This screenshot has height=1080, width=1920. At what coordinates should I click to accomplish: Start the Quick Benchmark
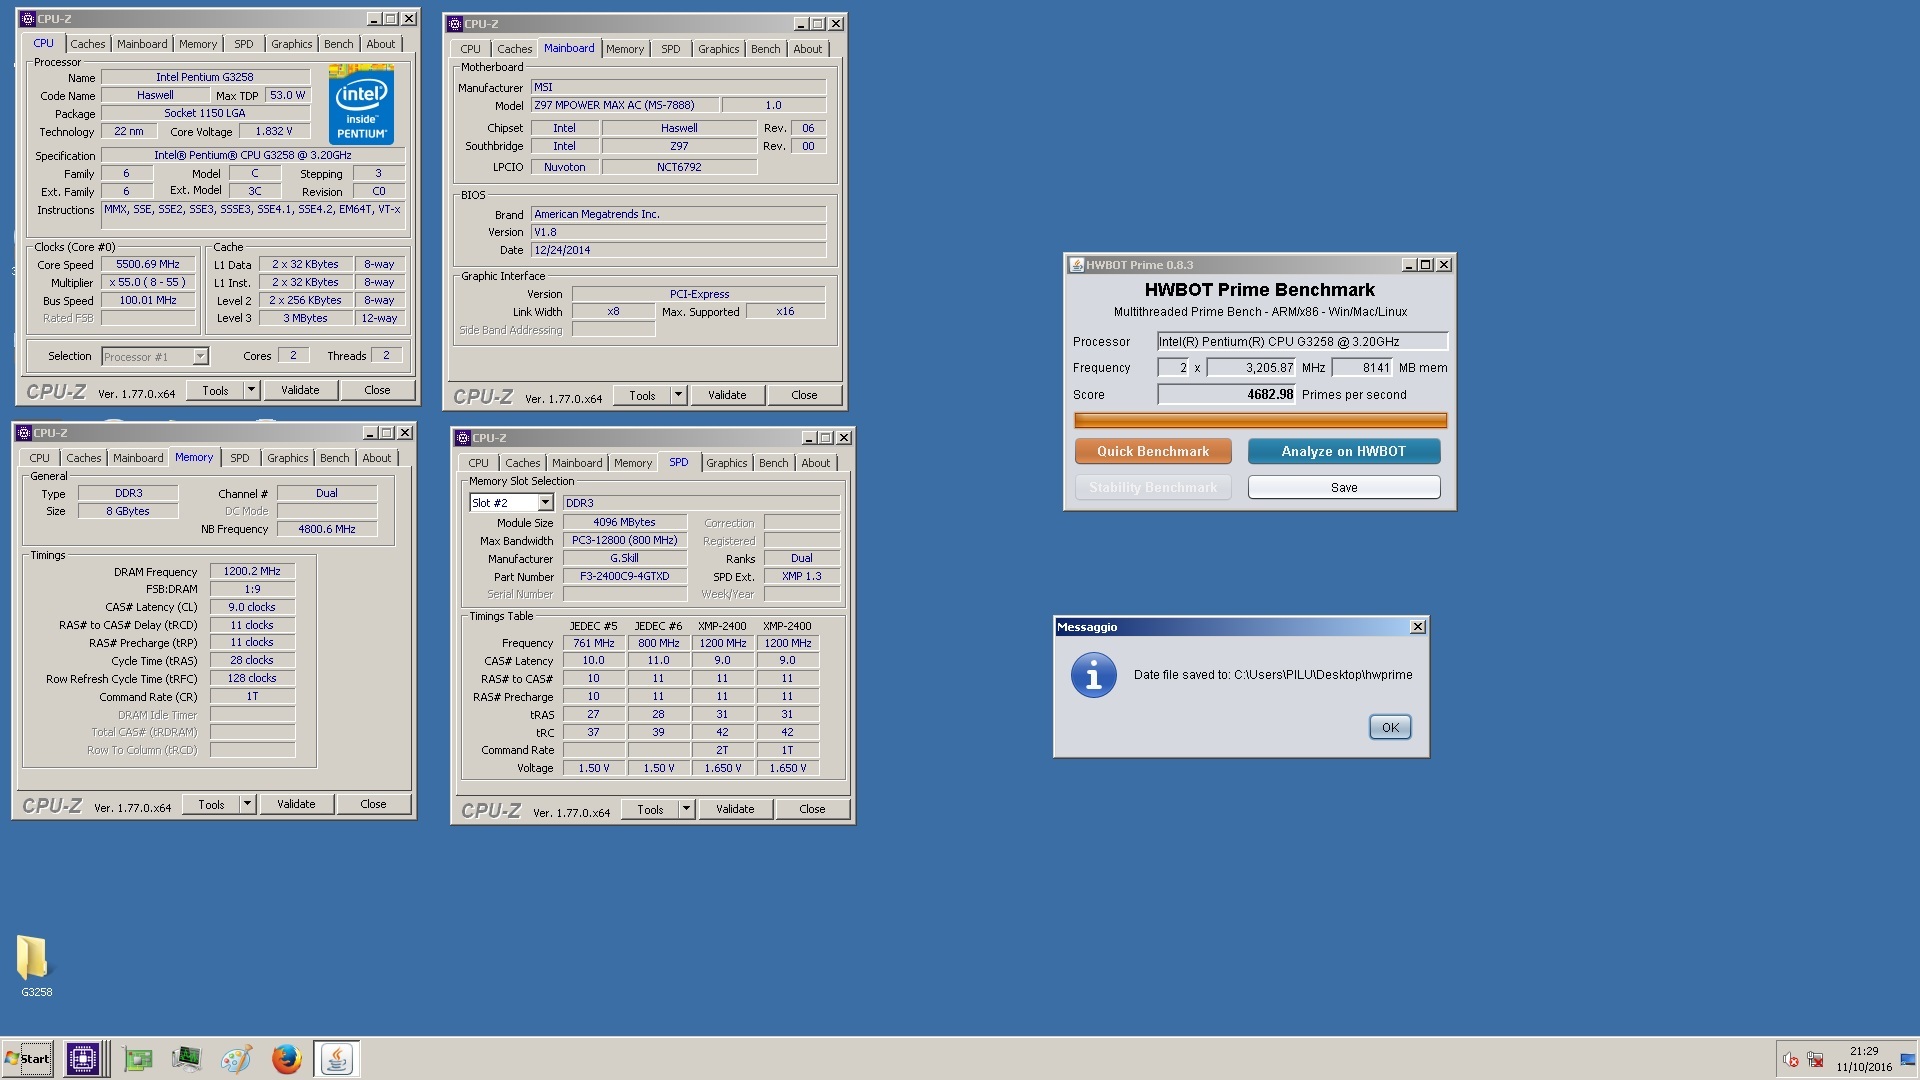click(1153, 451)
